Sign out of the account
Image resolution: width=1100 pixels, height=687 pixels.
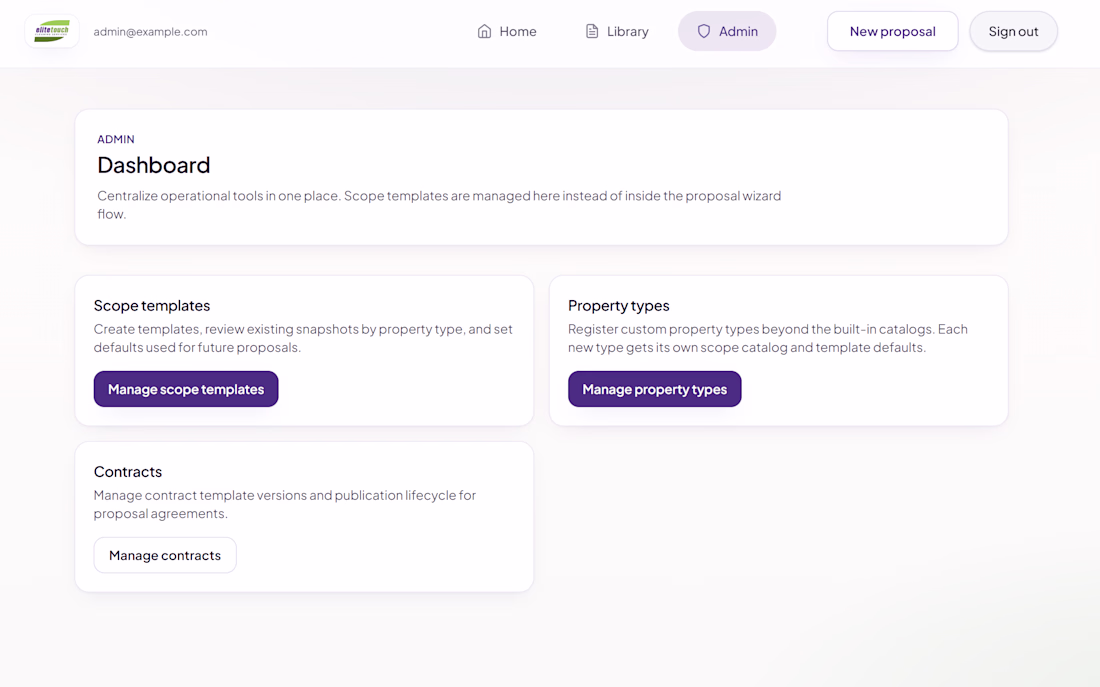point(1013,32)
